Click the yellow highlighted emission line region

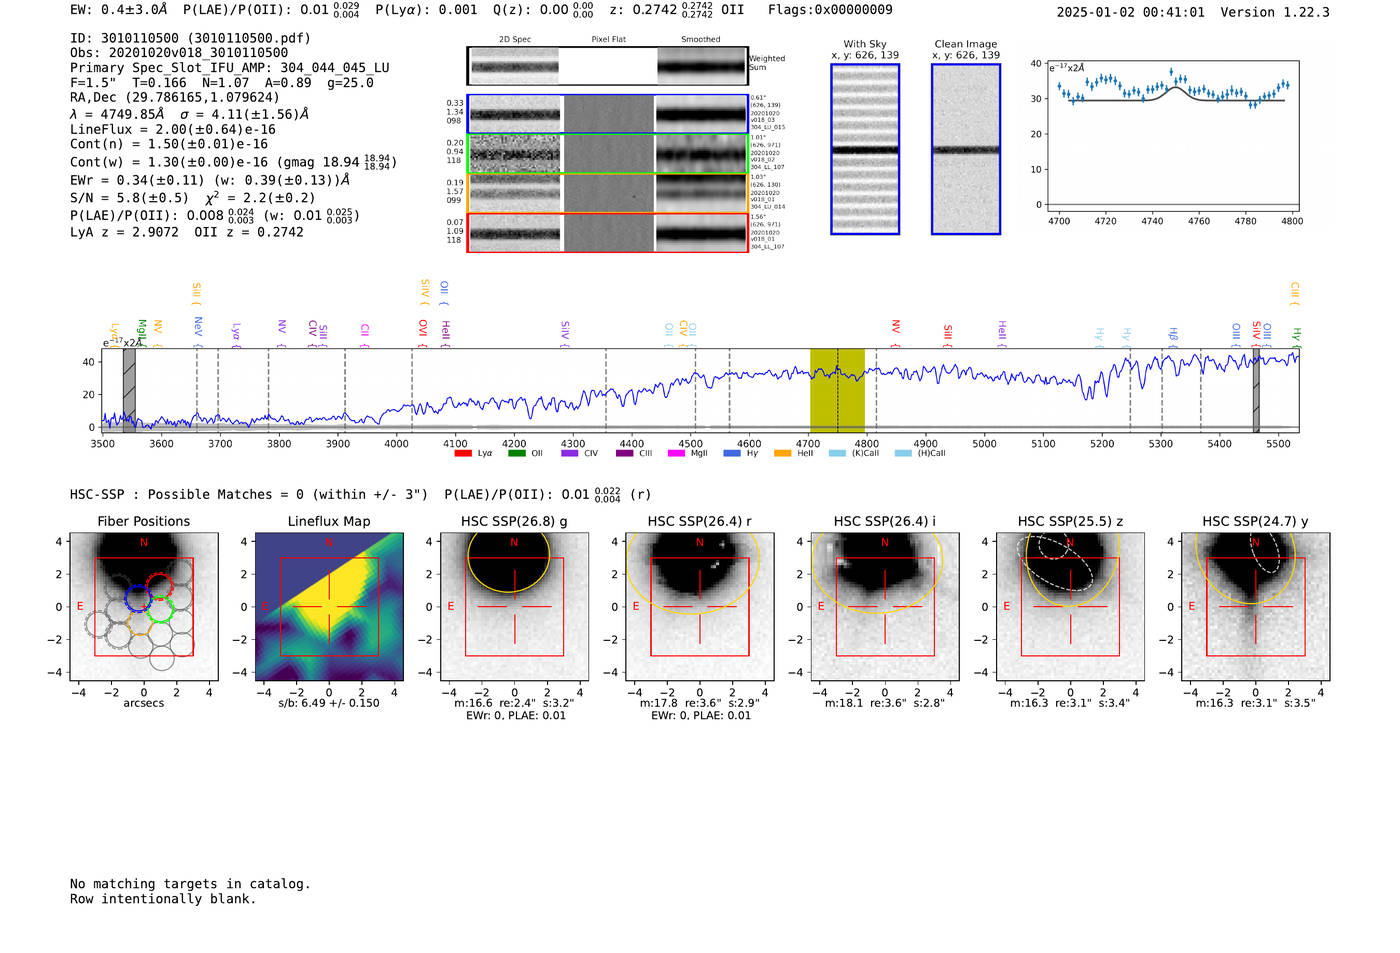(837, 390)
